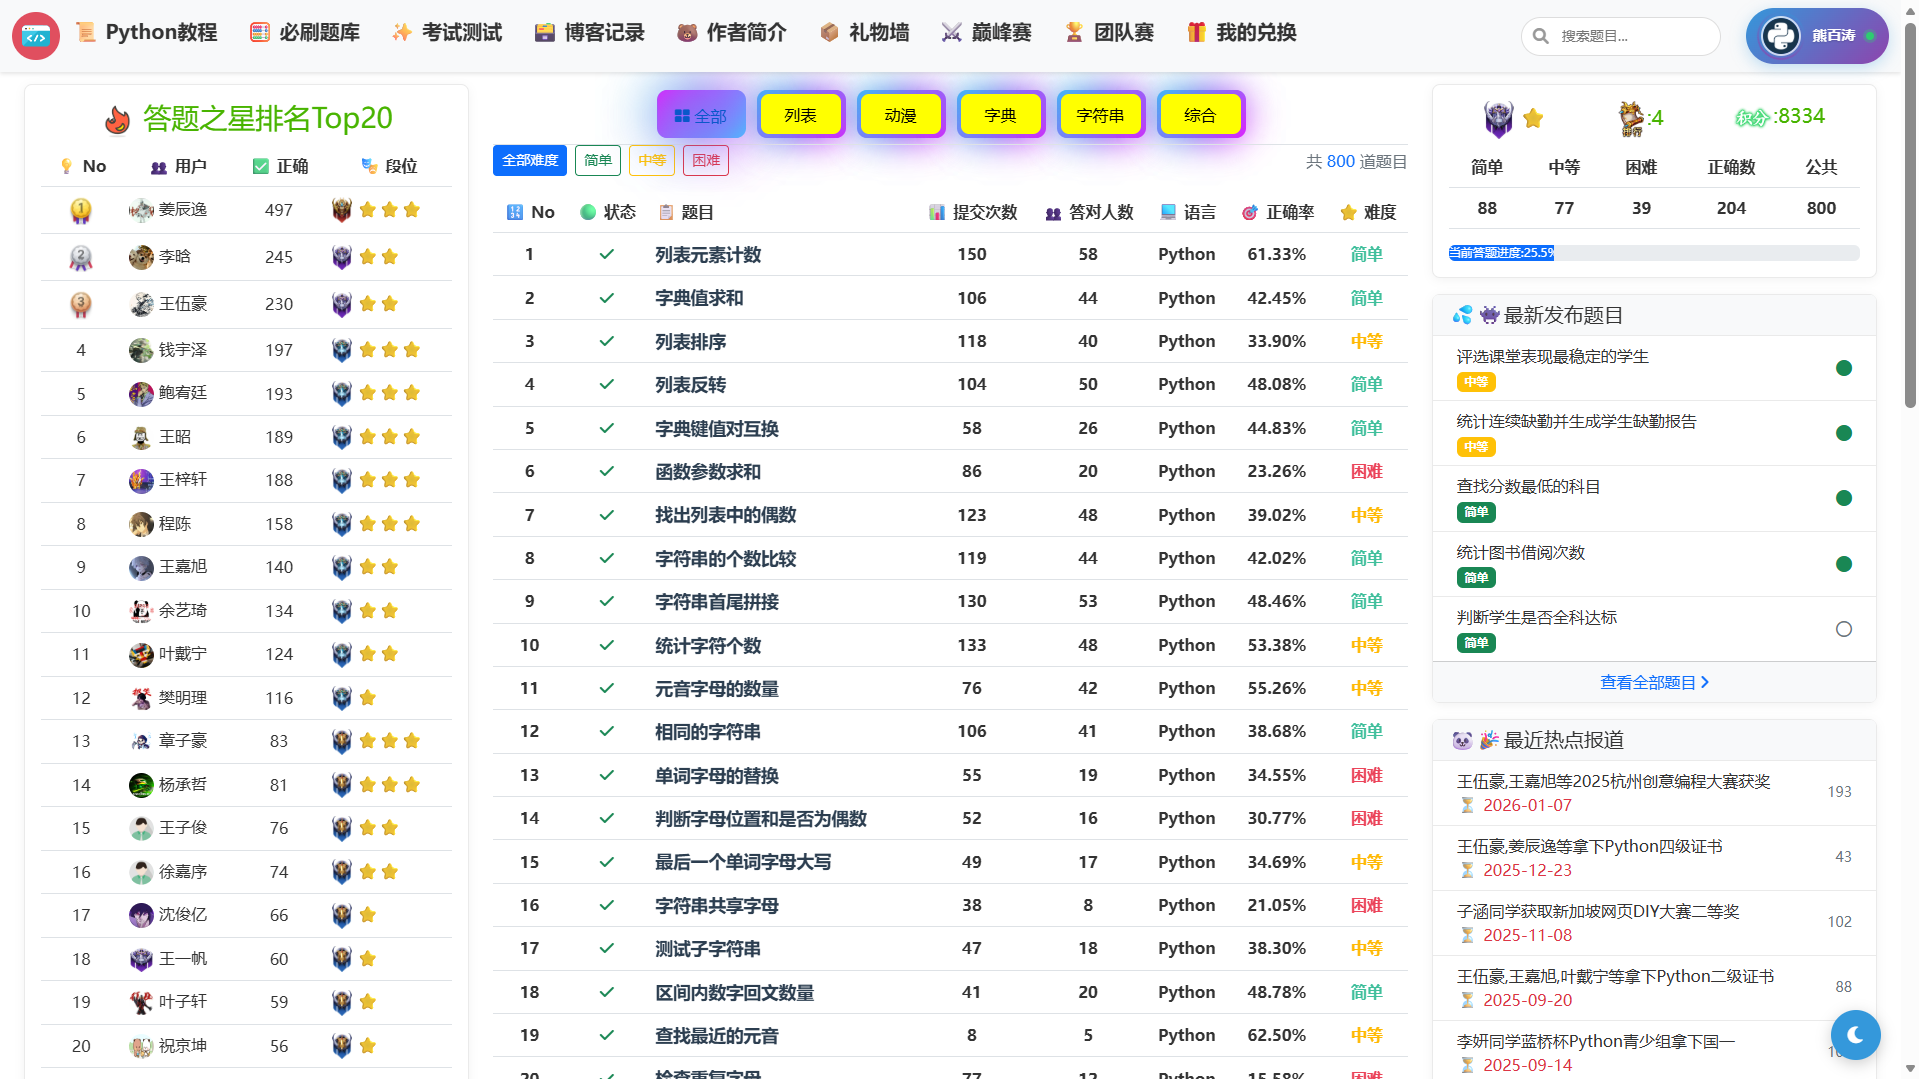Screen dimensions: 1919x1079
Task: Click the flame icon beside Top20 title
Action: tap(118, 120)
